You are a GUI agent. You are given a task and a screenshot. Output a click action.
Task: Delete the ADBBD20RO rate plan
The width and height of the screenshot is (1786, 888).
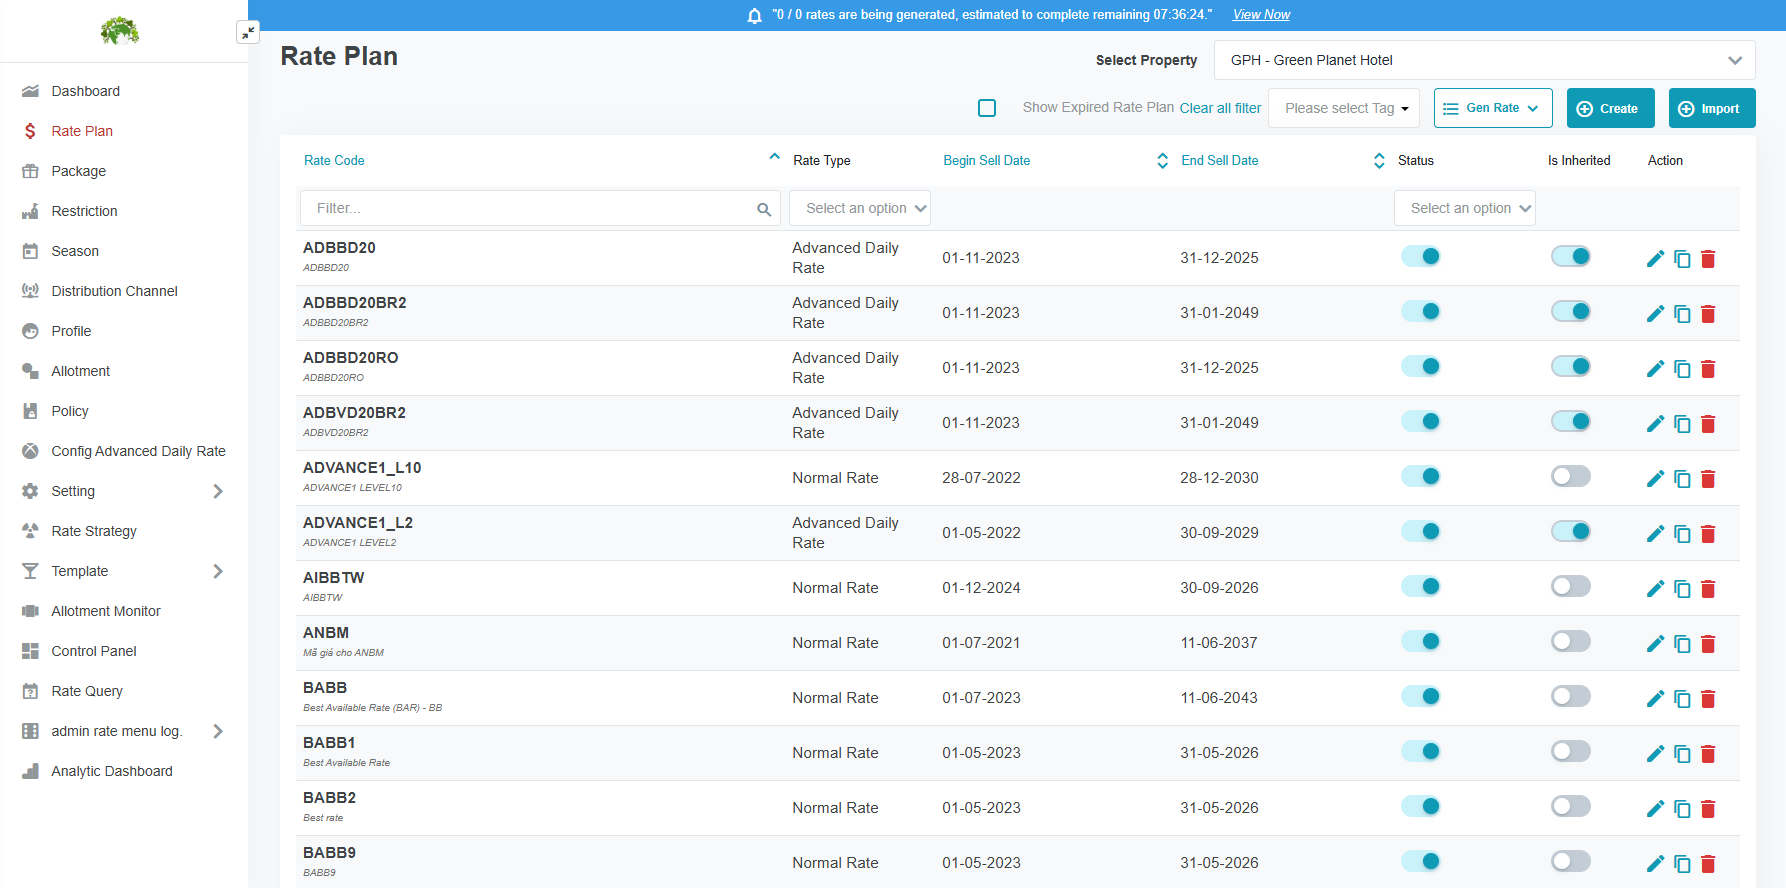[x=1708, y=369]
